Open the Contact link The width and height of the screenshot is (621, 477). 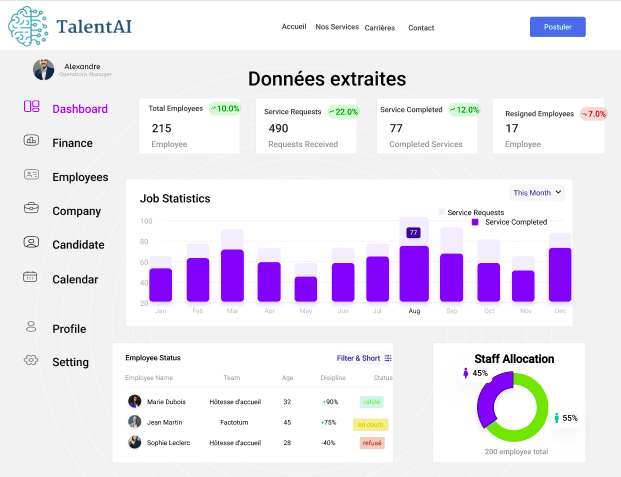pos(421,28)
